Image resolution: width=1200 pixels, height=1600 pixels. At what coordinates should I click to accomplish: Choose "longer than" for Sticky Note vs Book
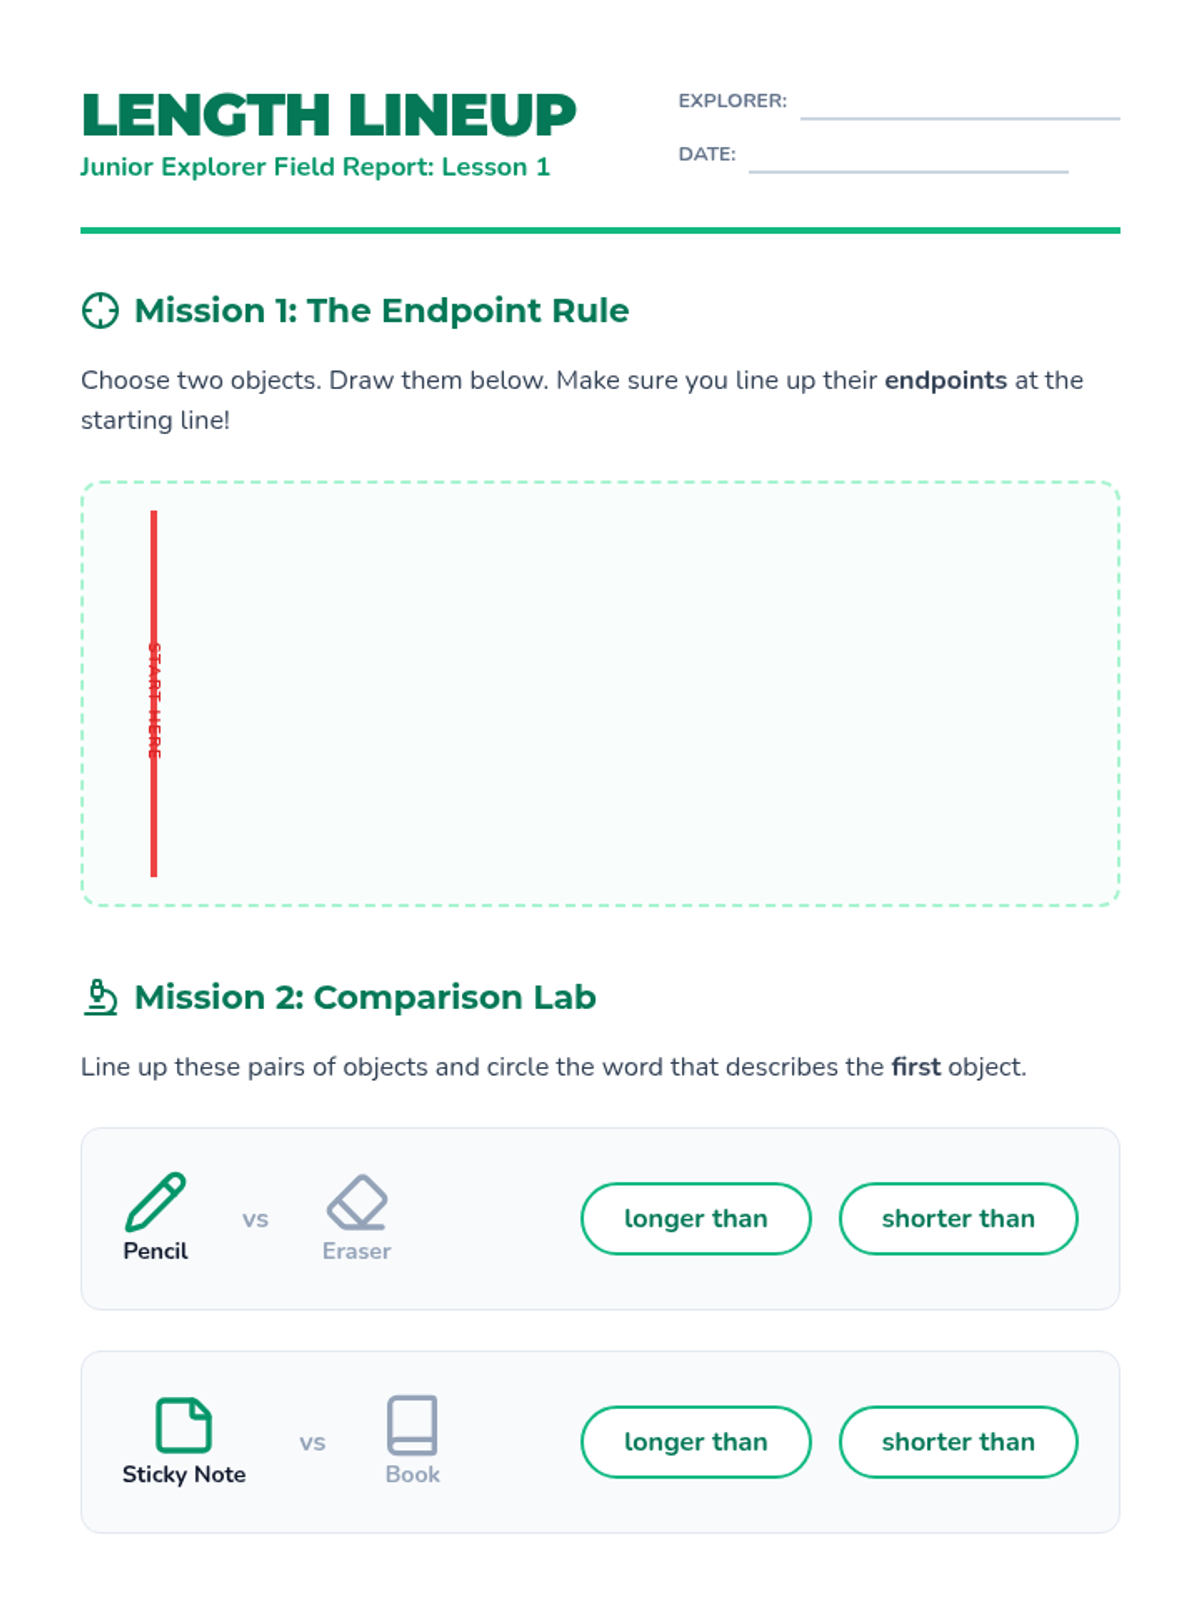tap(696, 1442)
